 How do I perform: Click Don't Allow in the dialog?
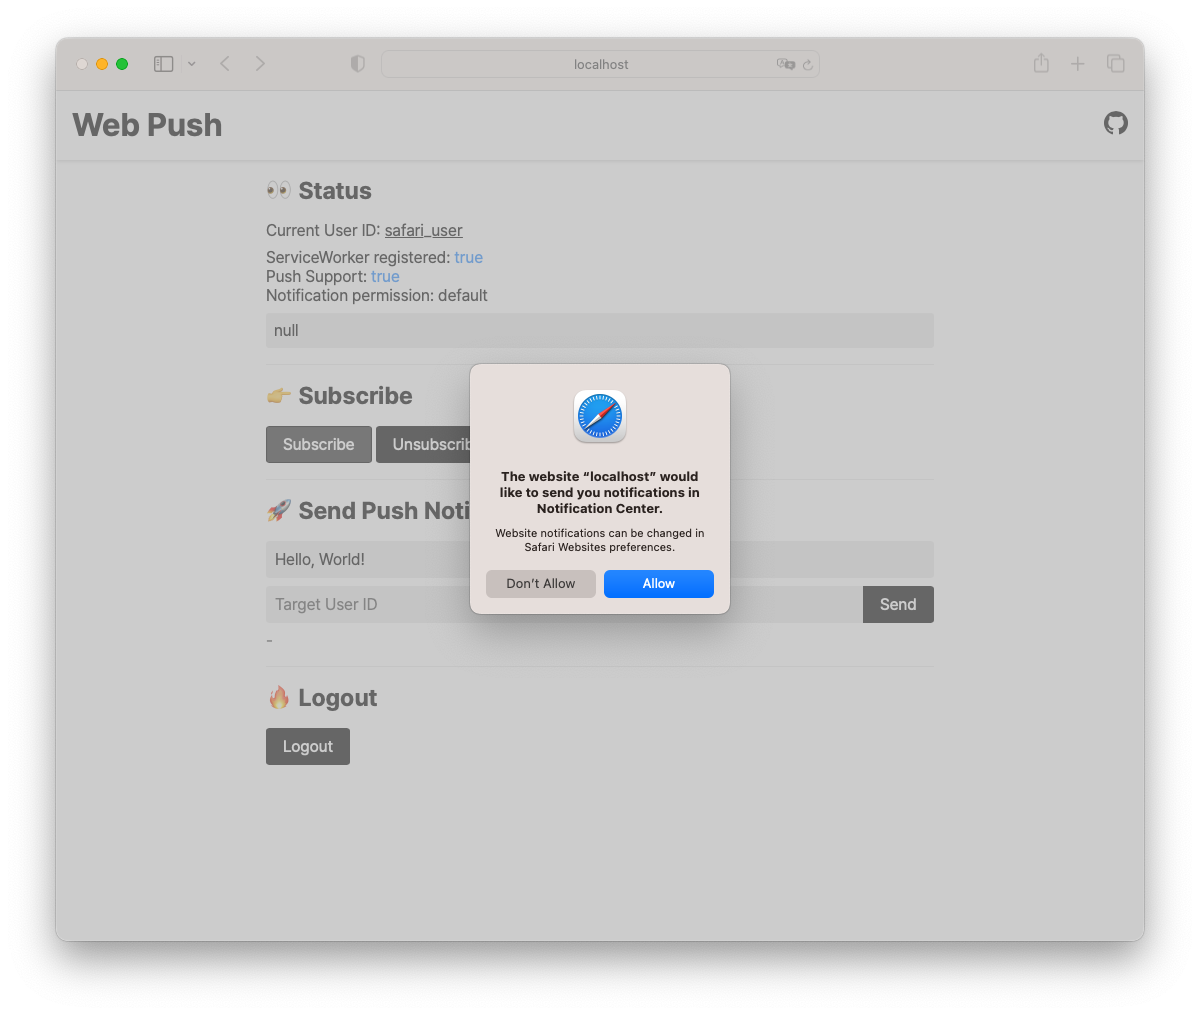coord(541,584)
